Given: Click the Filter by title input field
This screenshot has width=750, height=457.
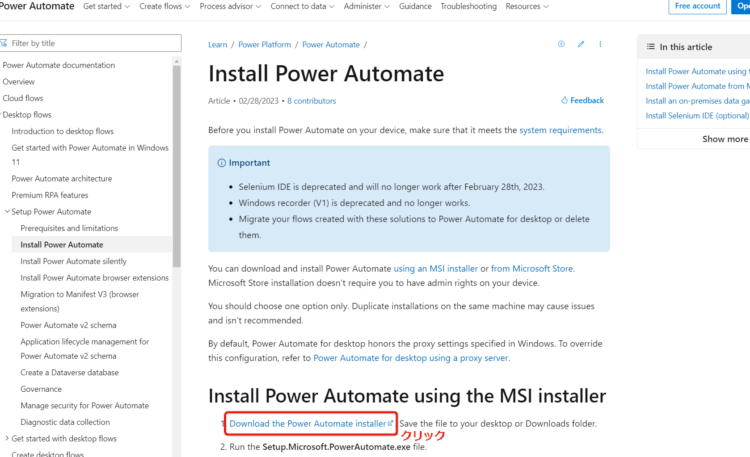Looking at the screenshot, I should tap(90, 43).
